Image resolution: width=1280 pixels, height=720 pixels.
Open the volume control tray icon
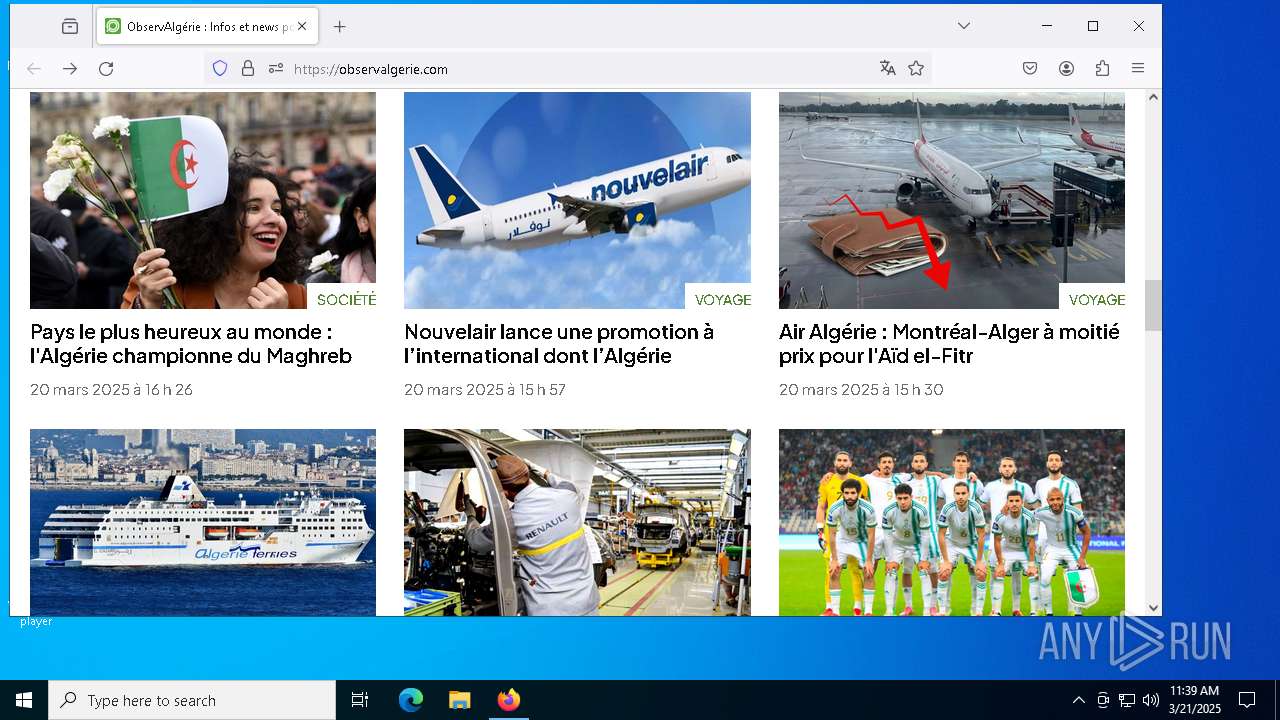click(1150, 700)
